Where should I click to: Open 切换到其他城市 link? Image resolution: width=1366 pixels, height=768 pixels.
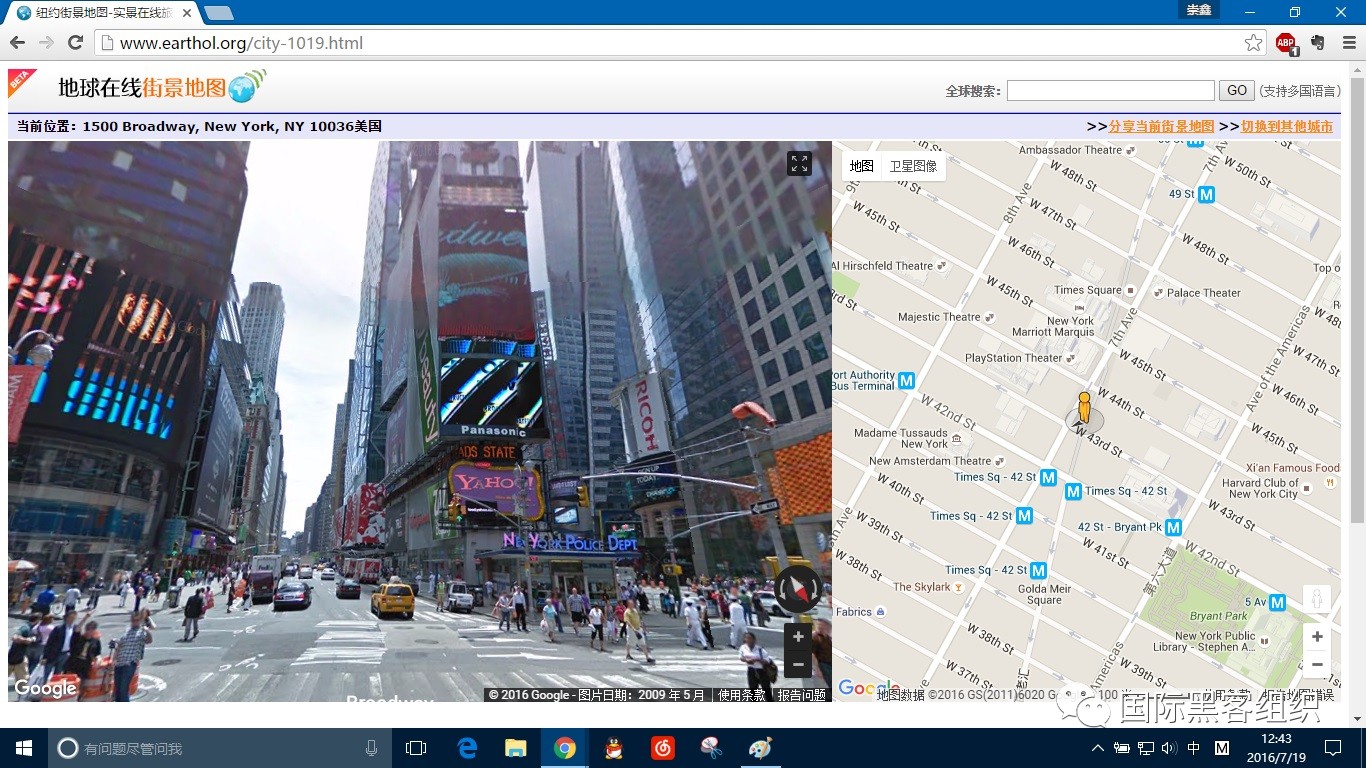pyautogui.click(x=1287, y=127)
